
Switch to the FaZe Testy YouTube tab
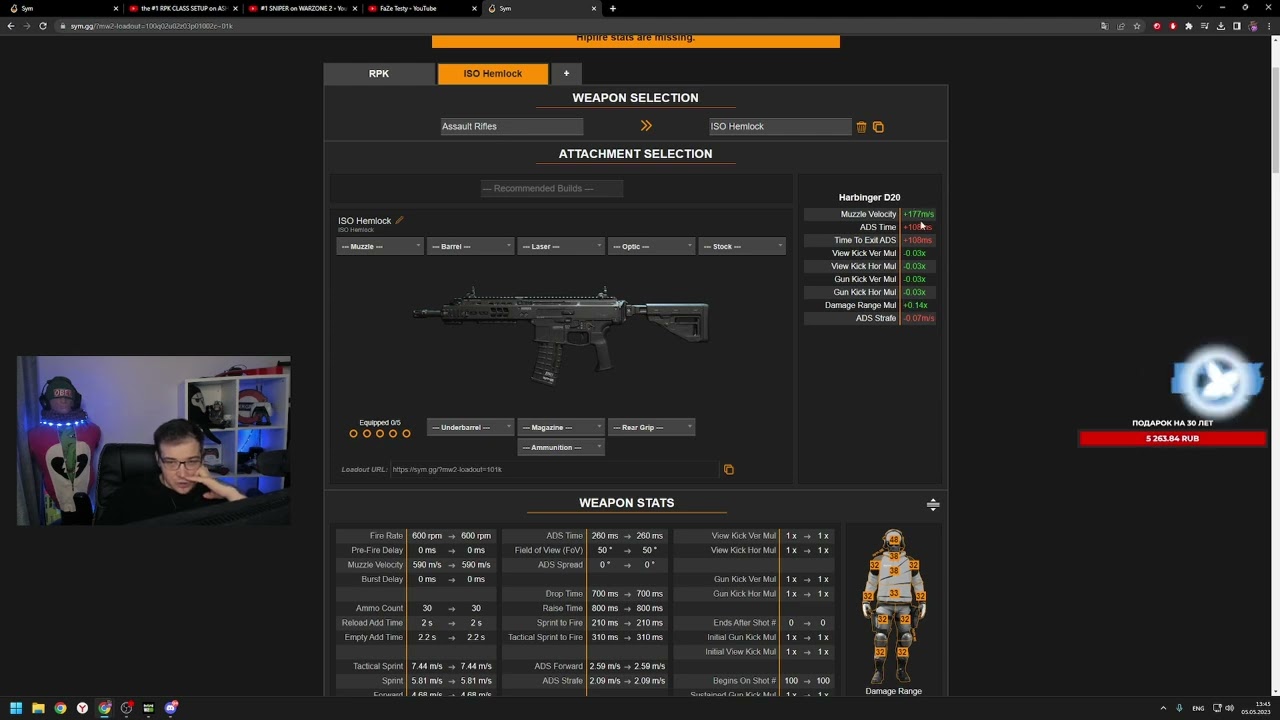click(420, 8)
